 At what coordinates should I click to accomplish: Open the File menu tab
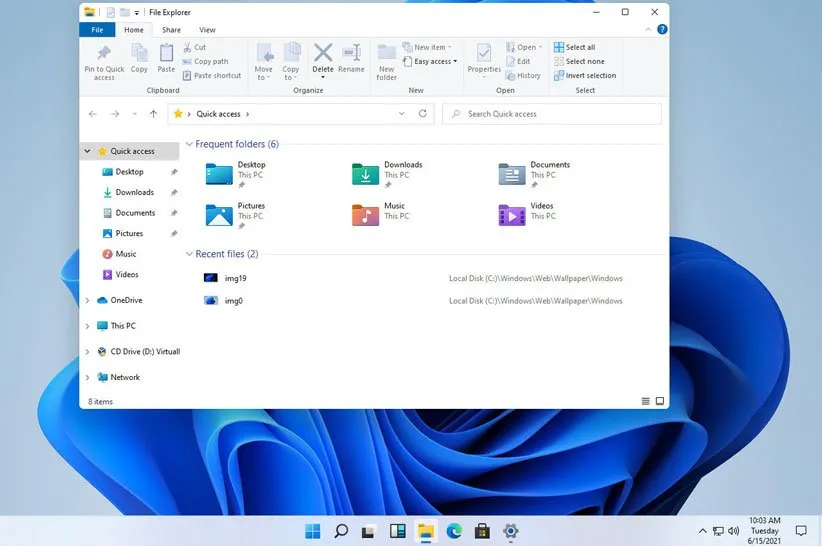[98, 30]
